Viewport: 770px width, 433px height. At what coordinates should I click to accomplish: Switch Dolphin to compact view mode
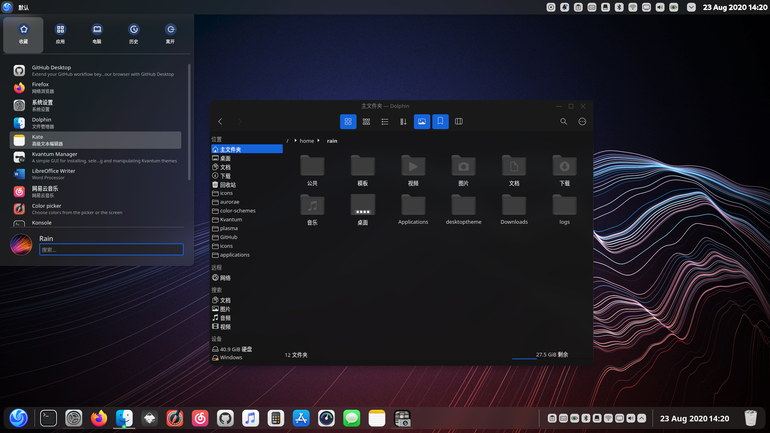tap(366, 121)
